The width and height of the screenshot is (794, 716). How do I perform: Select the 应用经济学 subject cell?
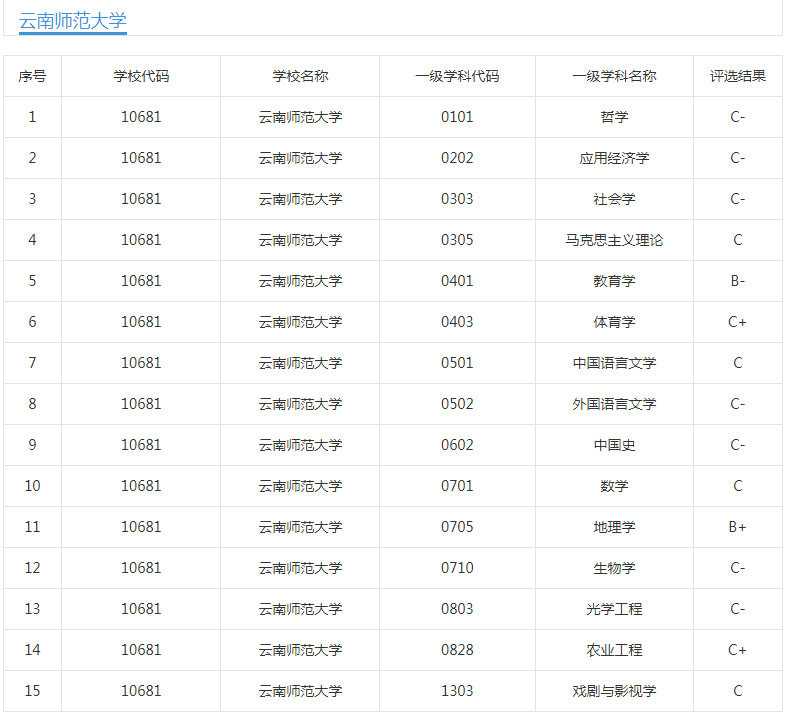click(x=614, y=158)
